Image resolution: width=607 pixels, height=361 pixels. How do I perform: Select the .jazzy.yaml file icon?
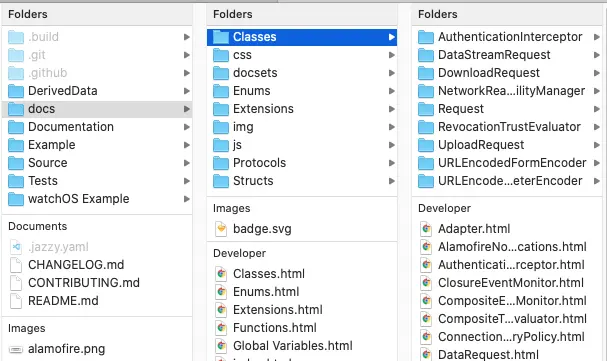16,247
